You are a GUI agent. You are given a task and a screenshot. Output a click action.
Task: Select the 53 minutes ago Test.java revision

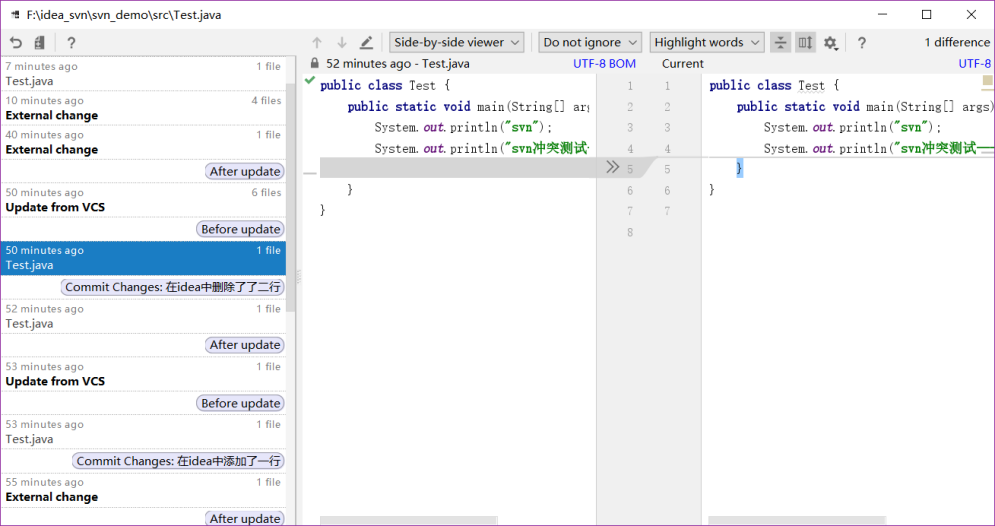click(143, 431)
